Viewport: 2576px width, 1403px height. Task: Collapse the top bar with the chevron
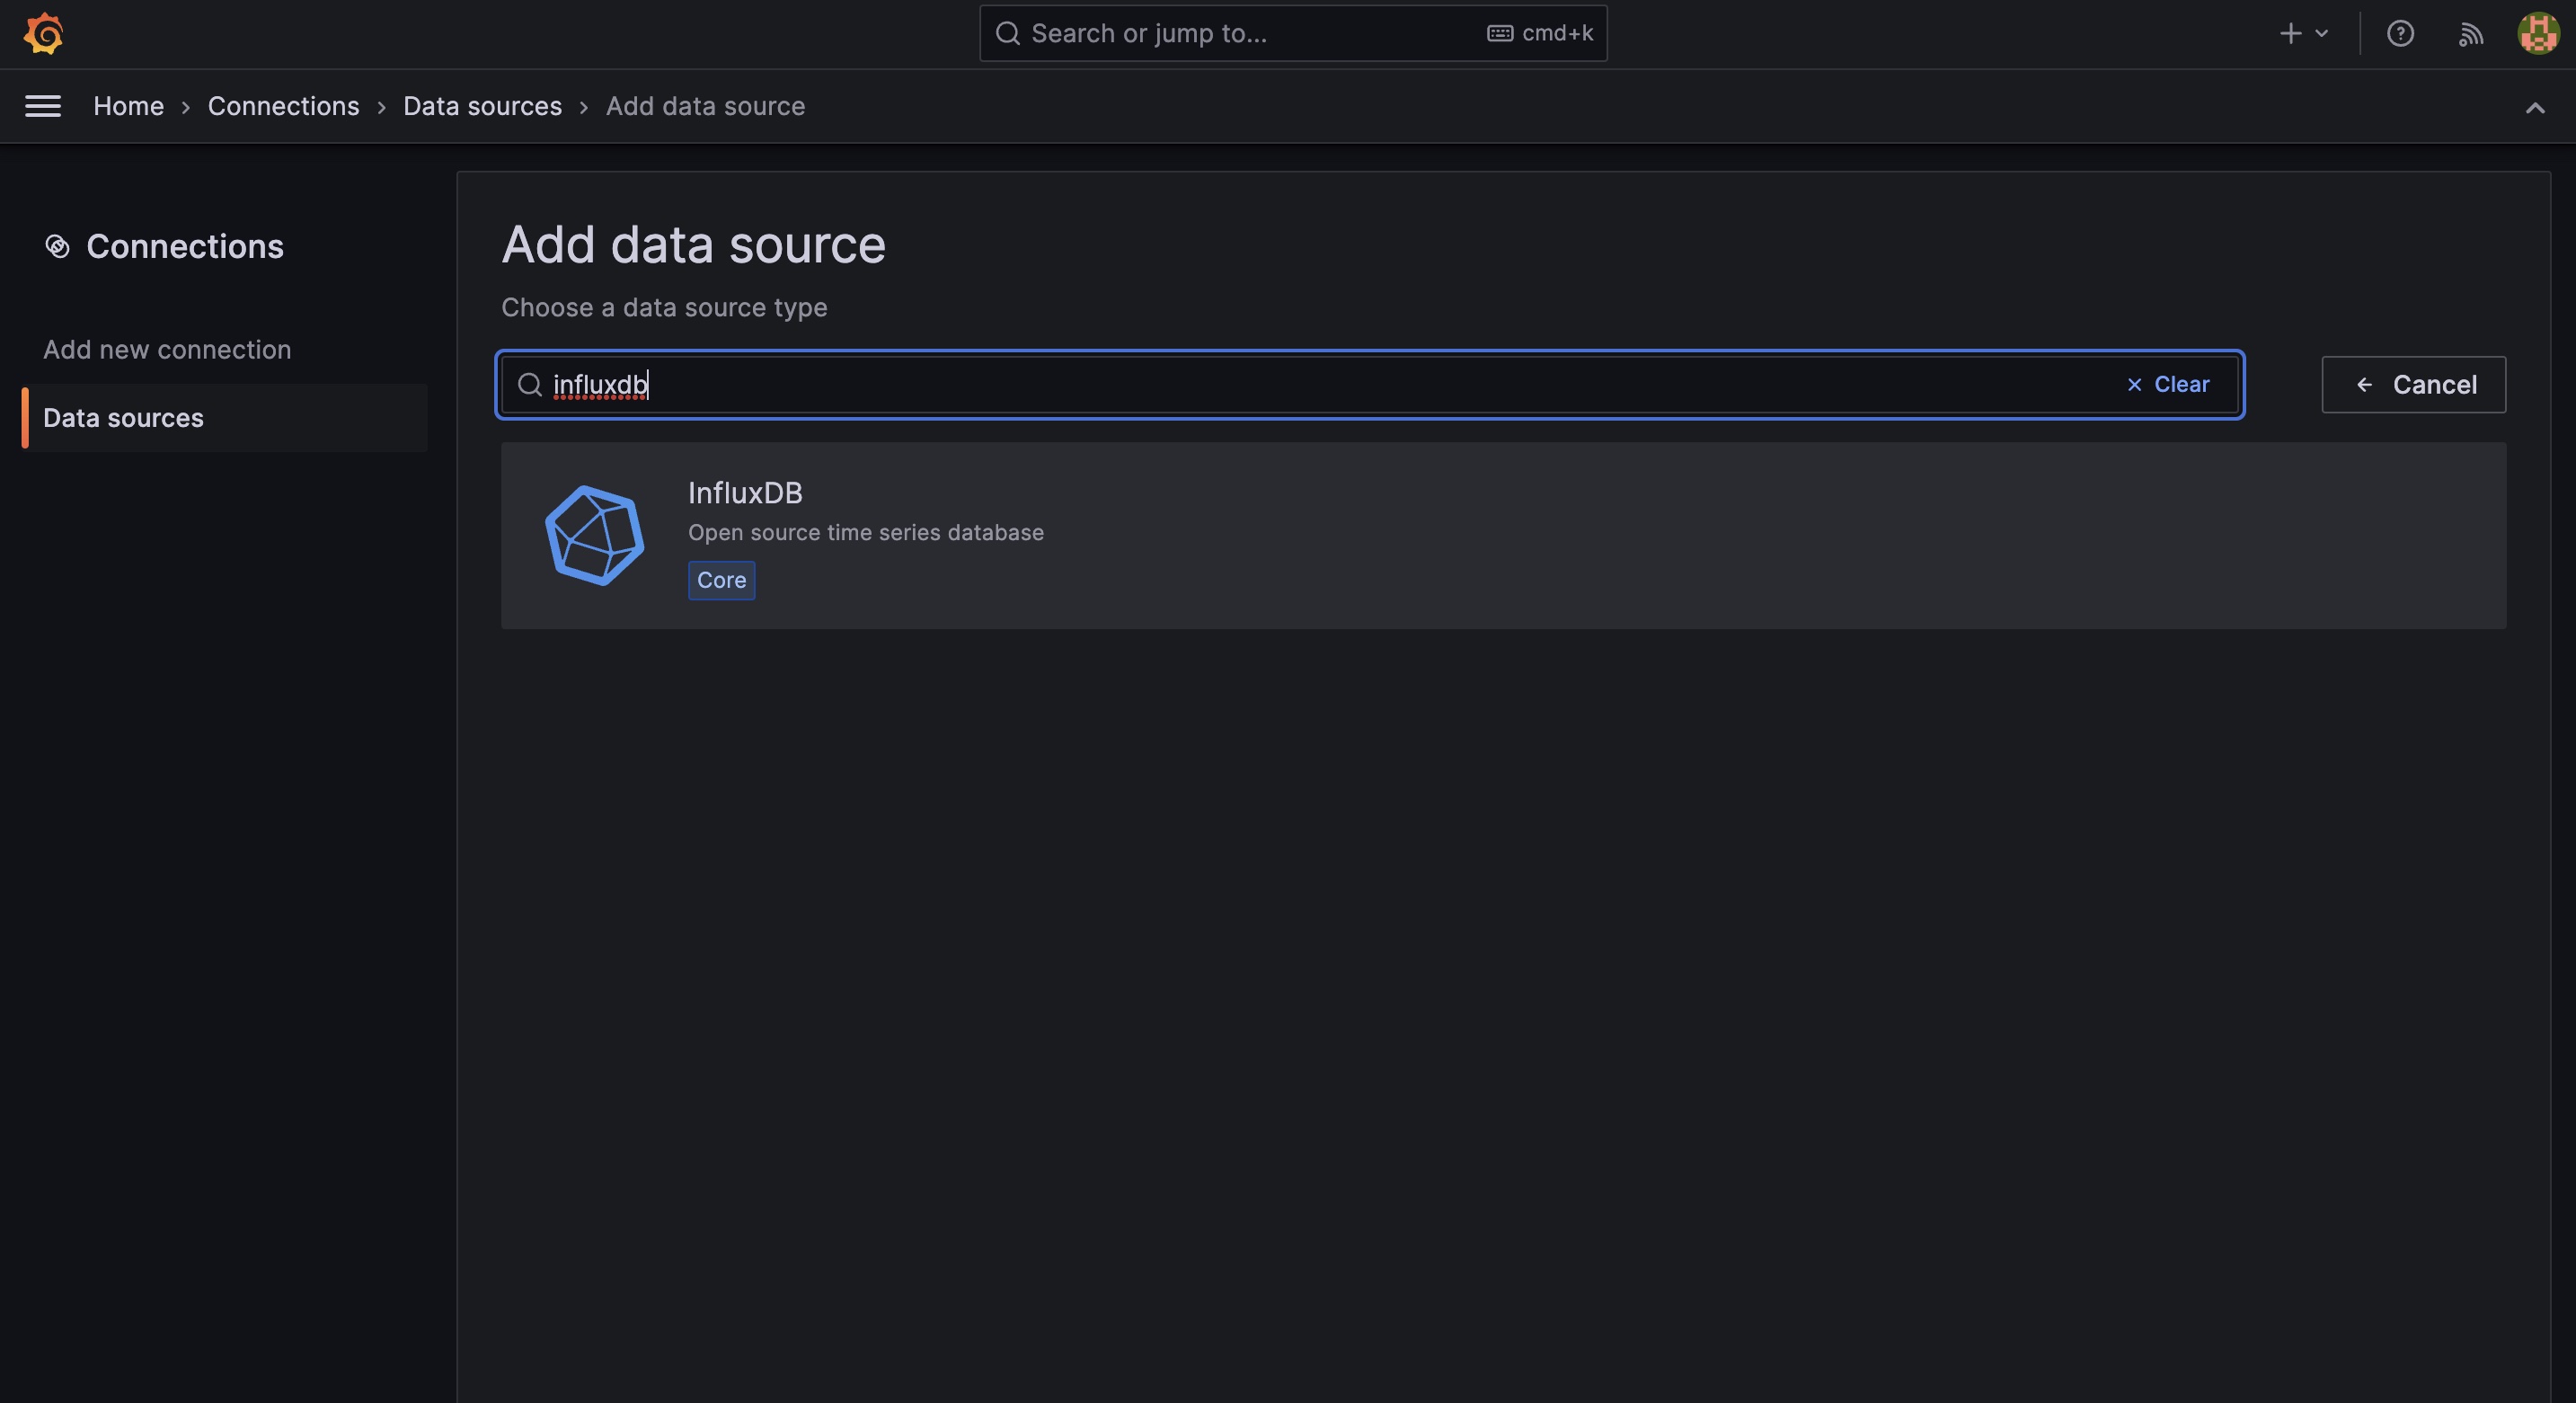[x=2534, y=107]
